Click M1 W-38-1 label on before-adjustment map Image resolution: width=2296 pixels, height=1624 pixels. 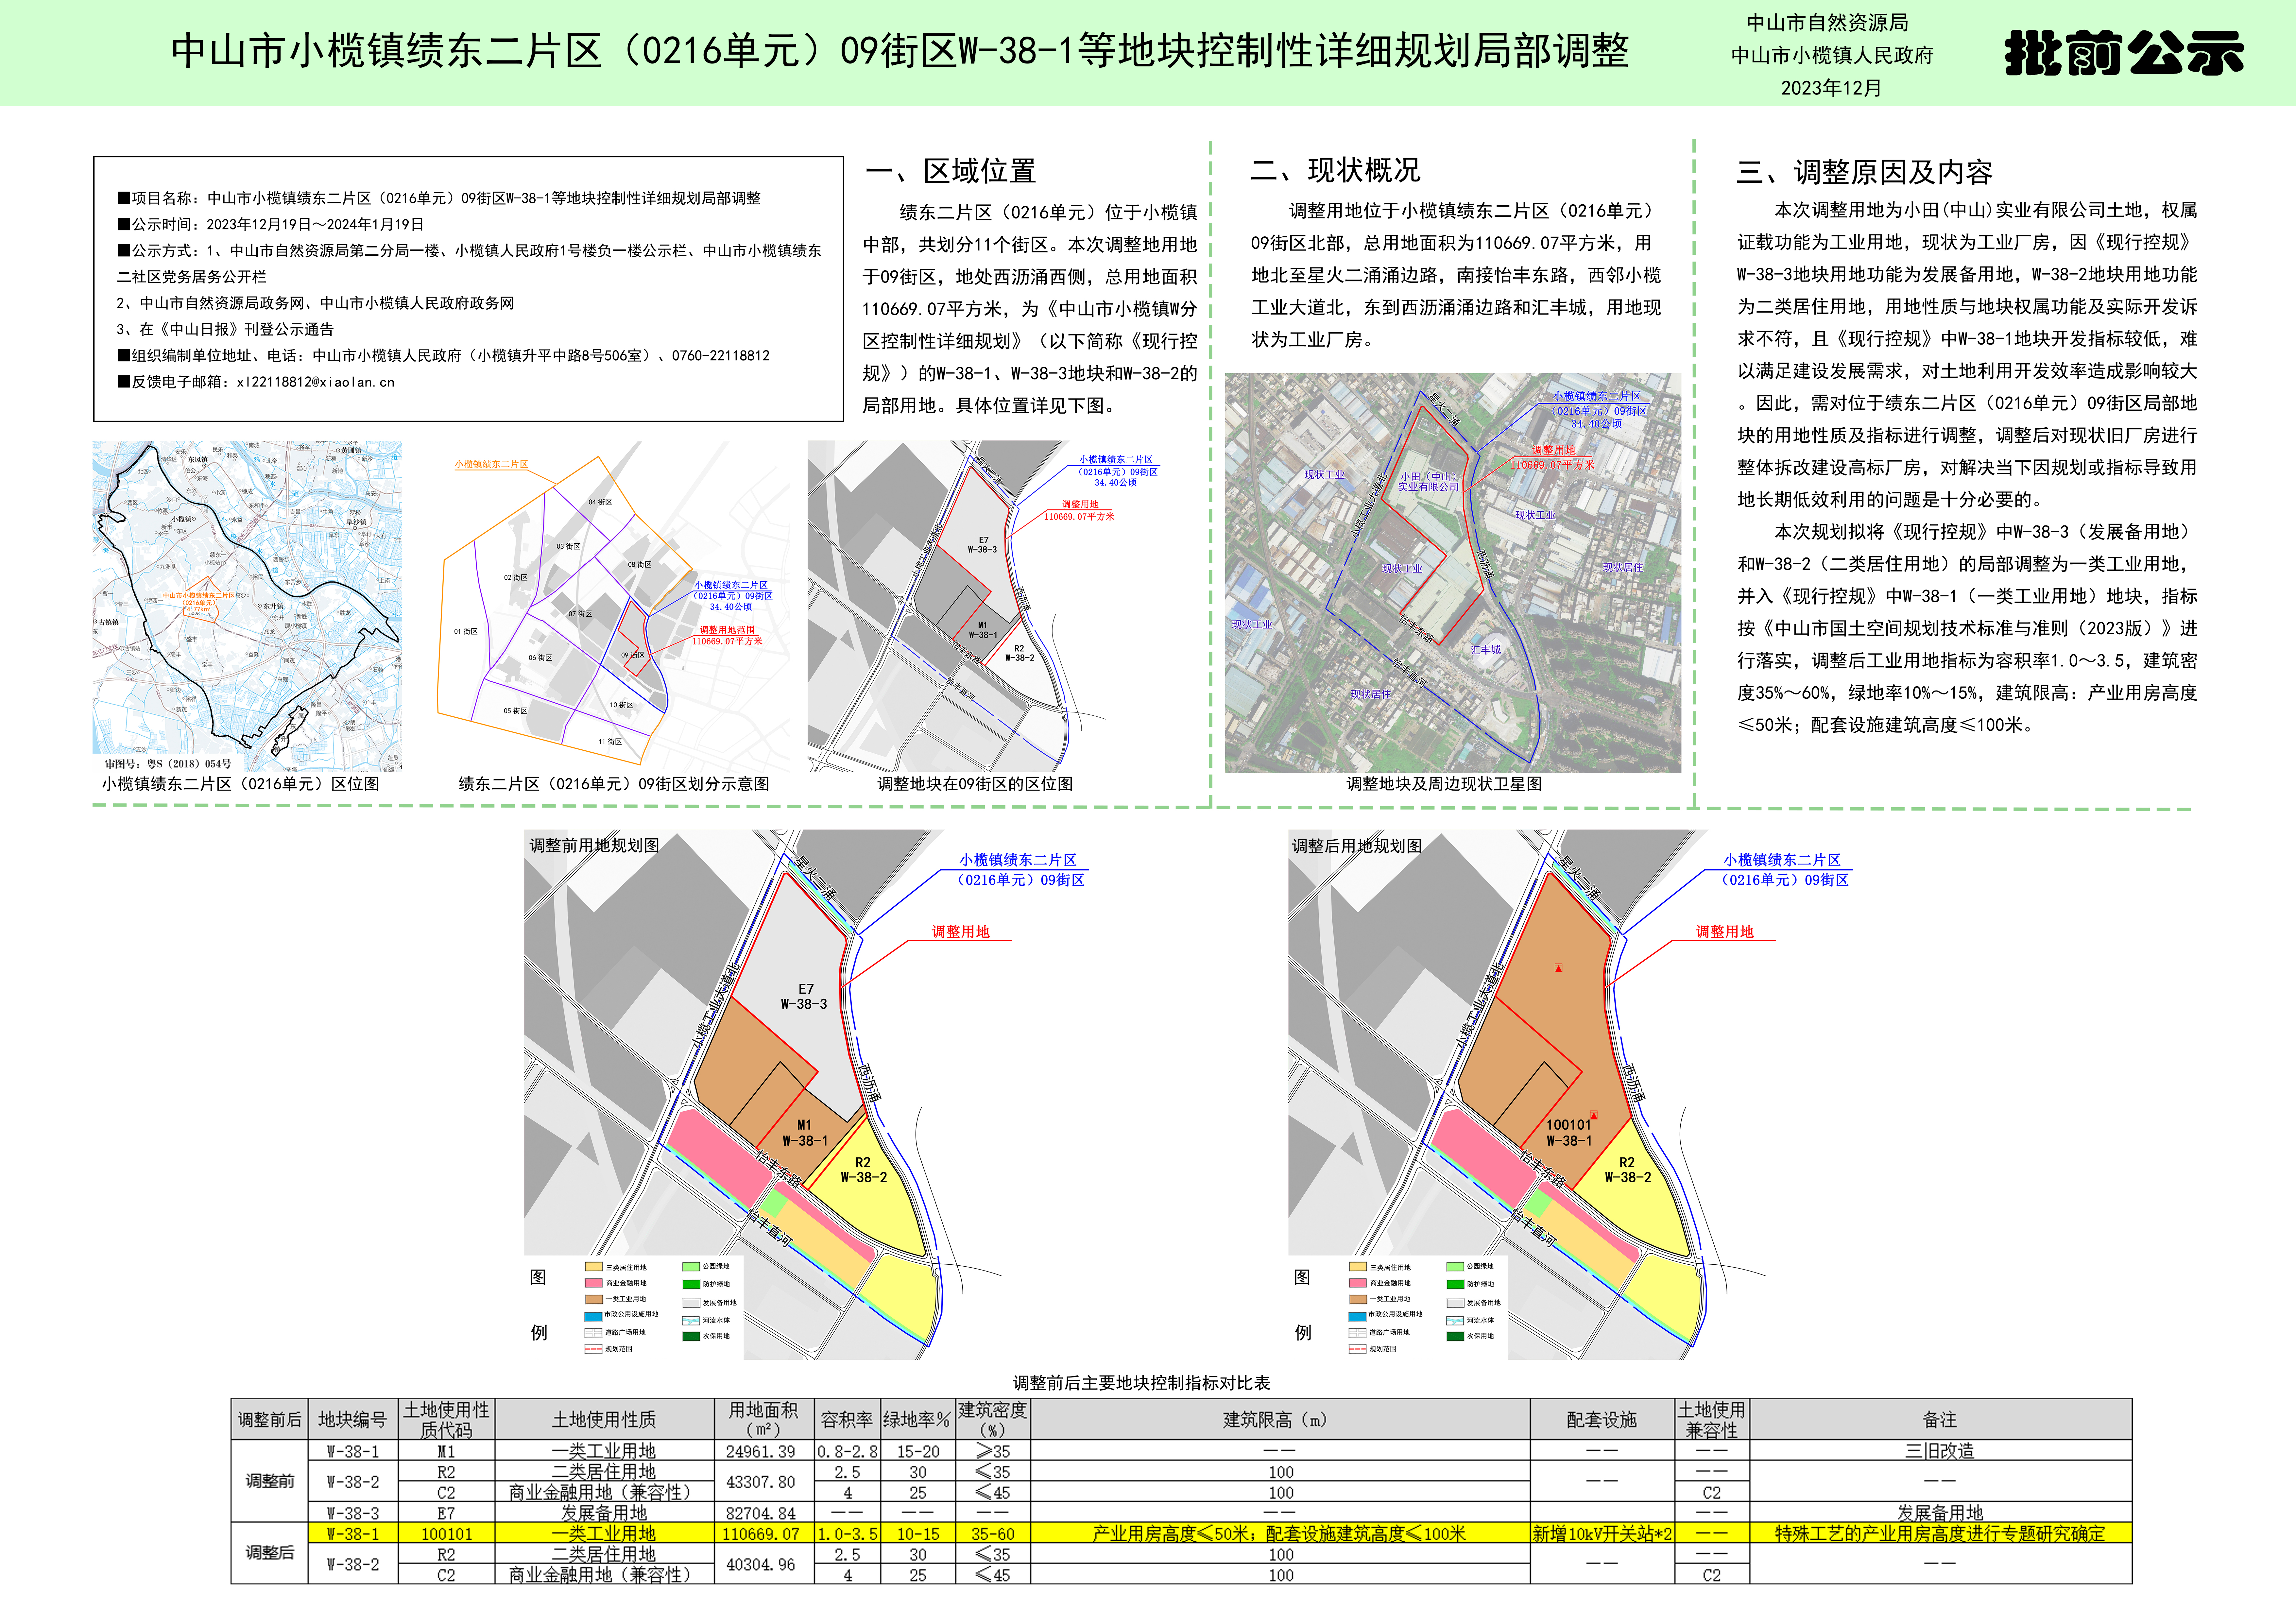[805, 1133]
